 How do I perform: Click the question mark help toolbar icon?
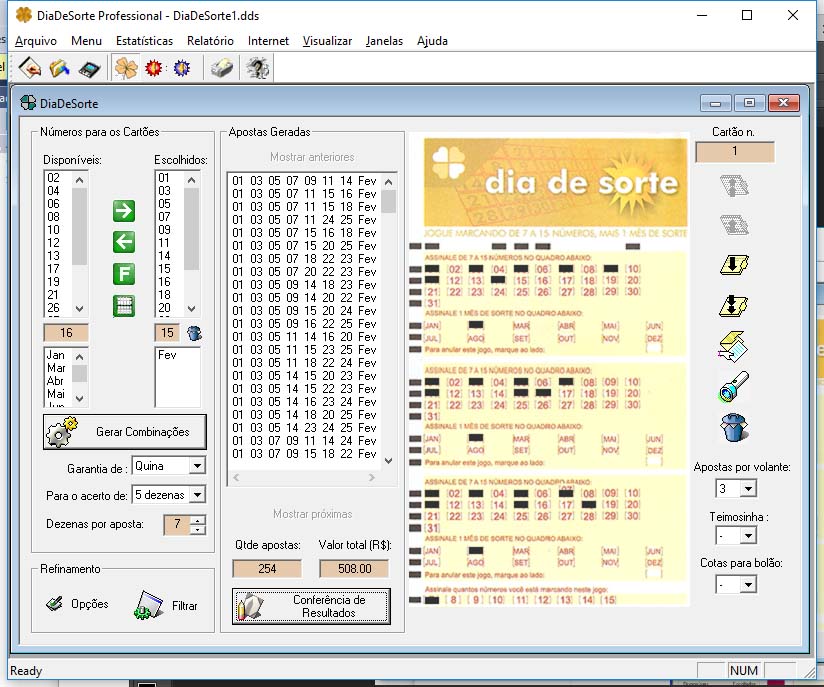(x=257, y=68)
